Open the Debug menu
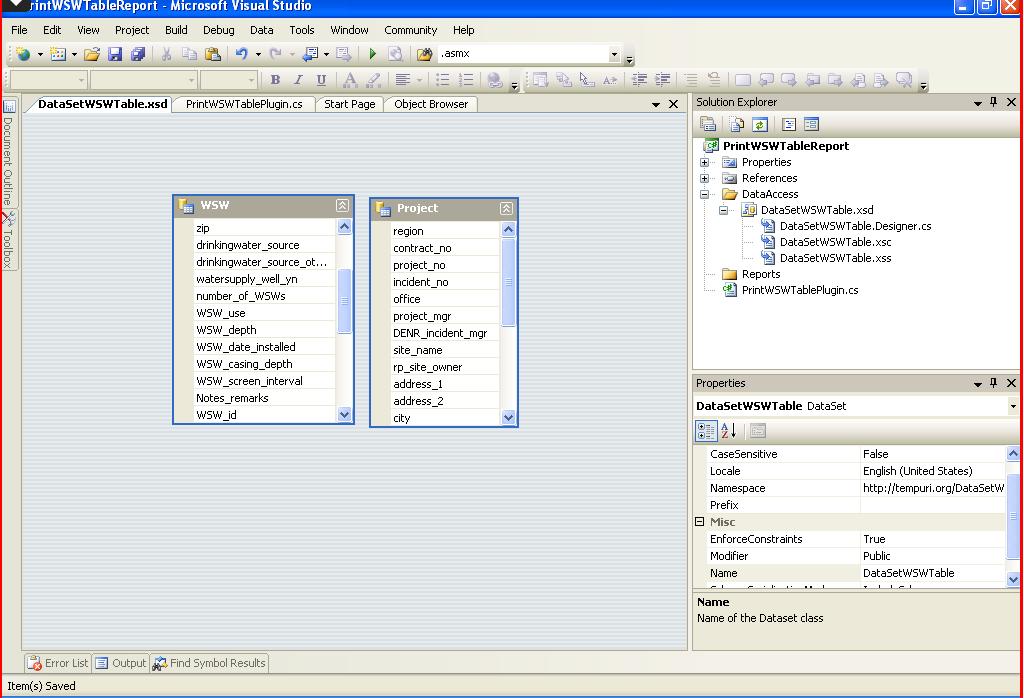The image size is (1024, 698). (x=219, y=30)
